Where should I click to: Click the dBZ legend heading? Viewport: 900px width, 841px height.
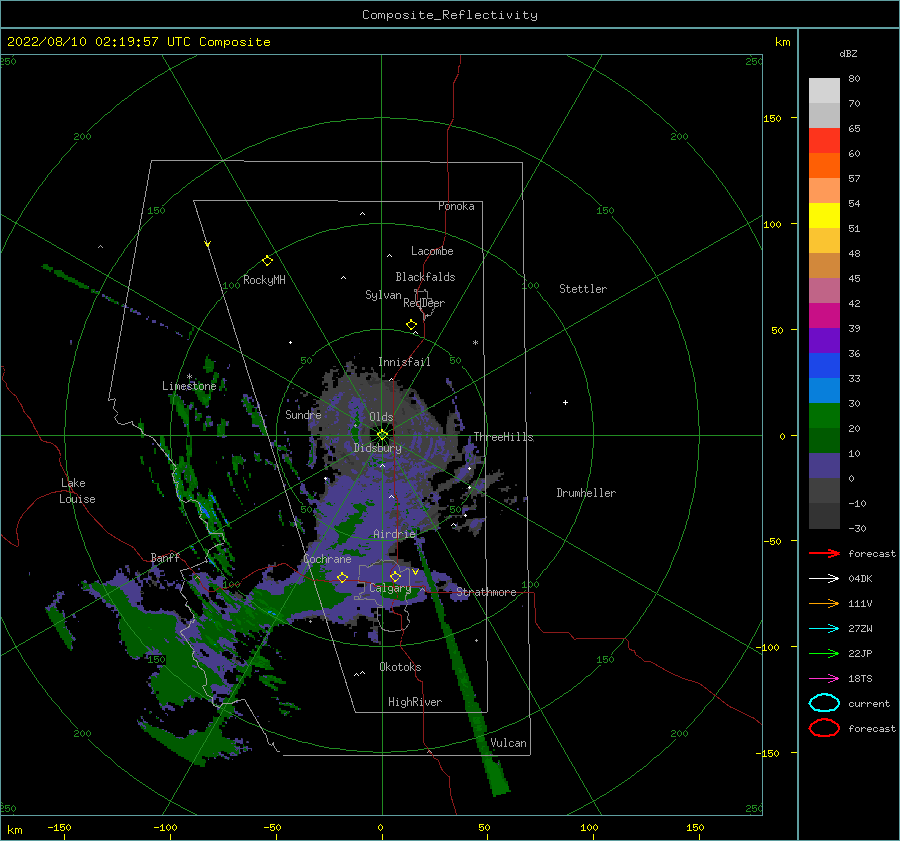pyautogui.click(x=848, y=53)
